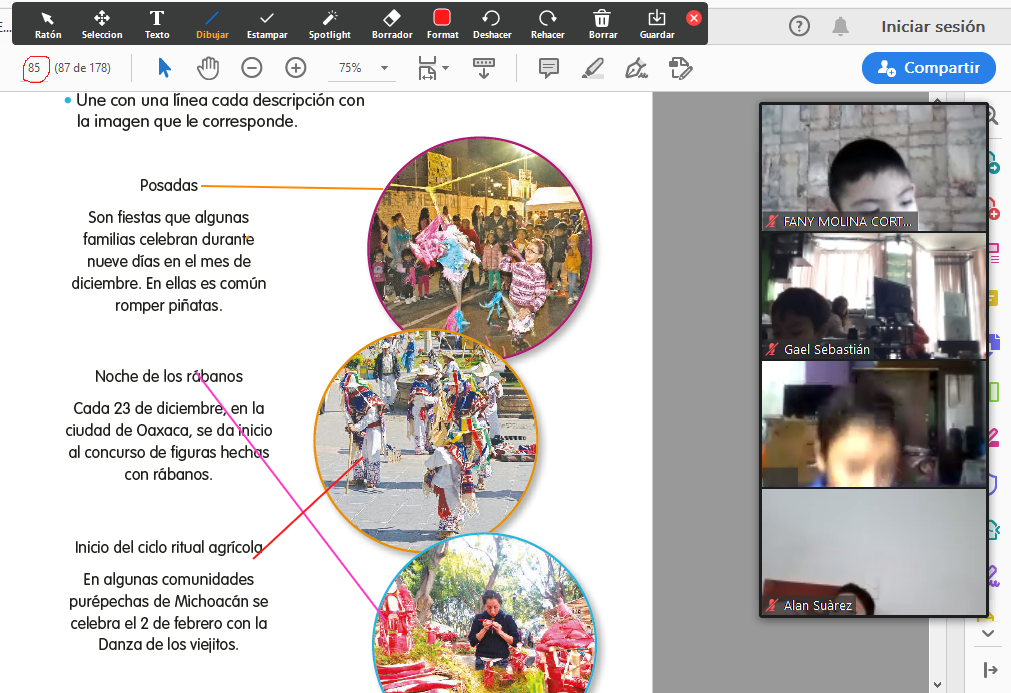Viewport: 1011px width, 693px height.
Task: Click Iniciar sesión to sign in
Action: coord(932,27)
